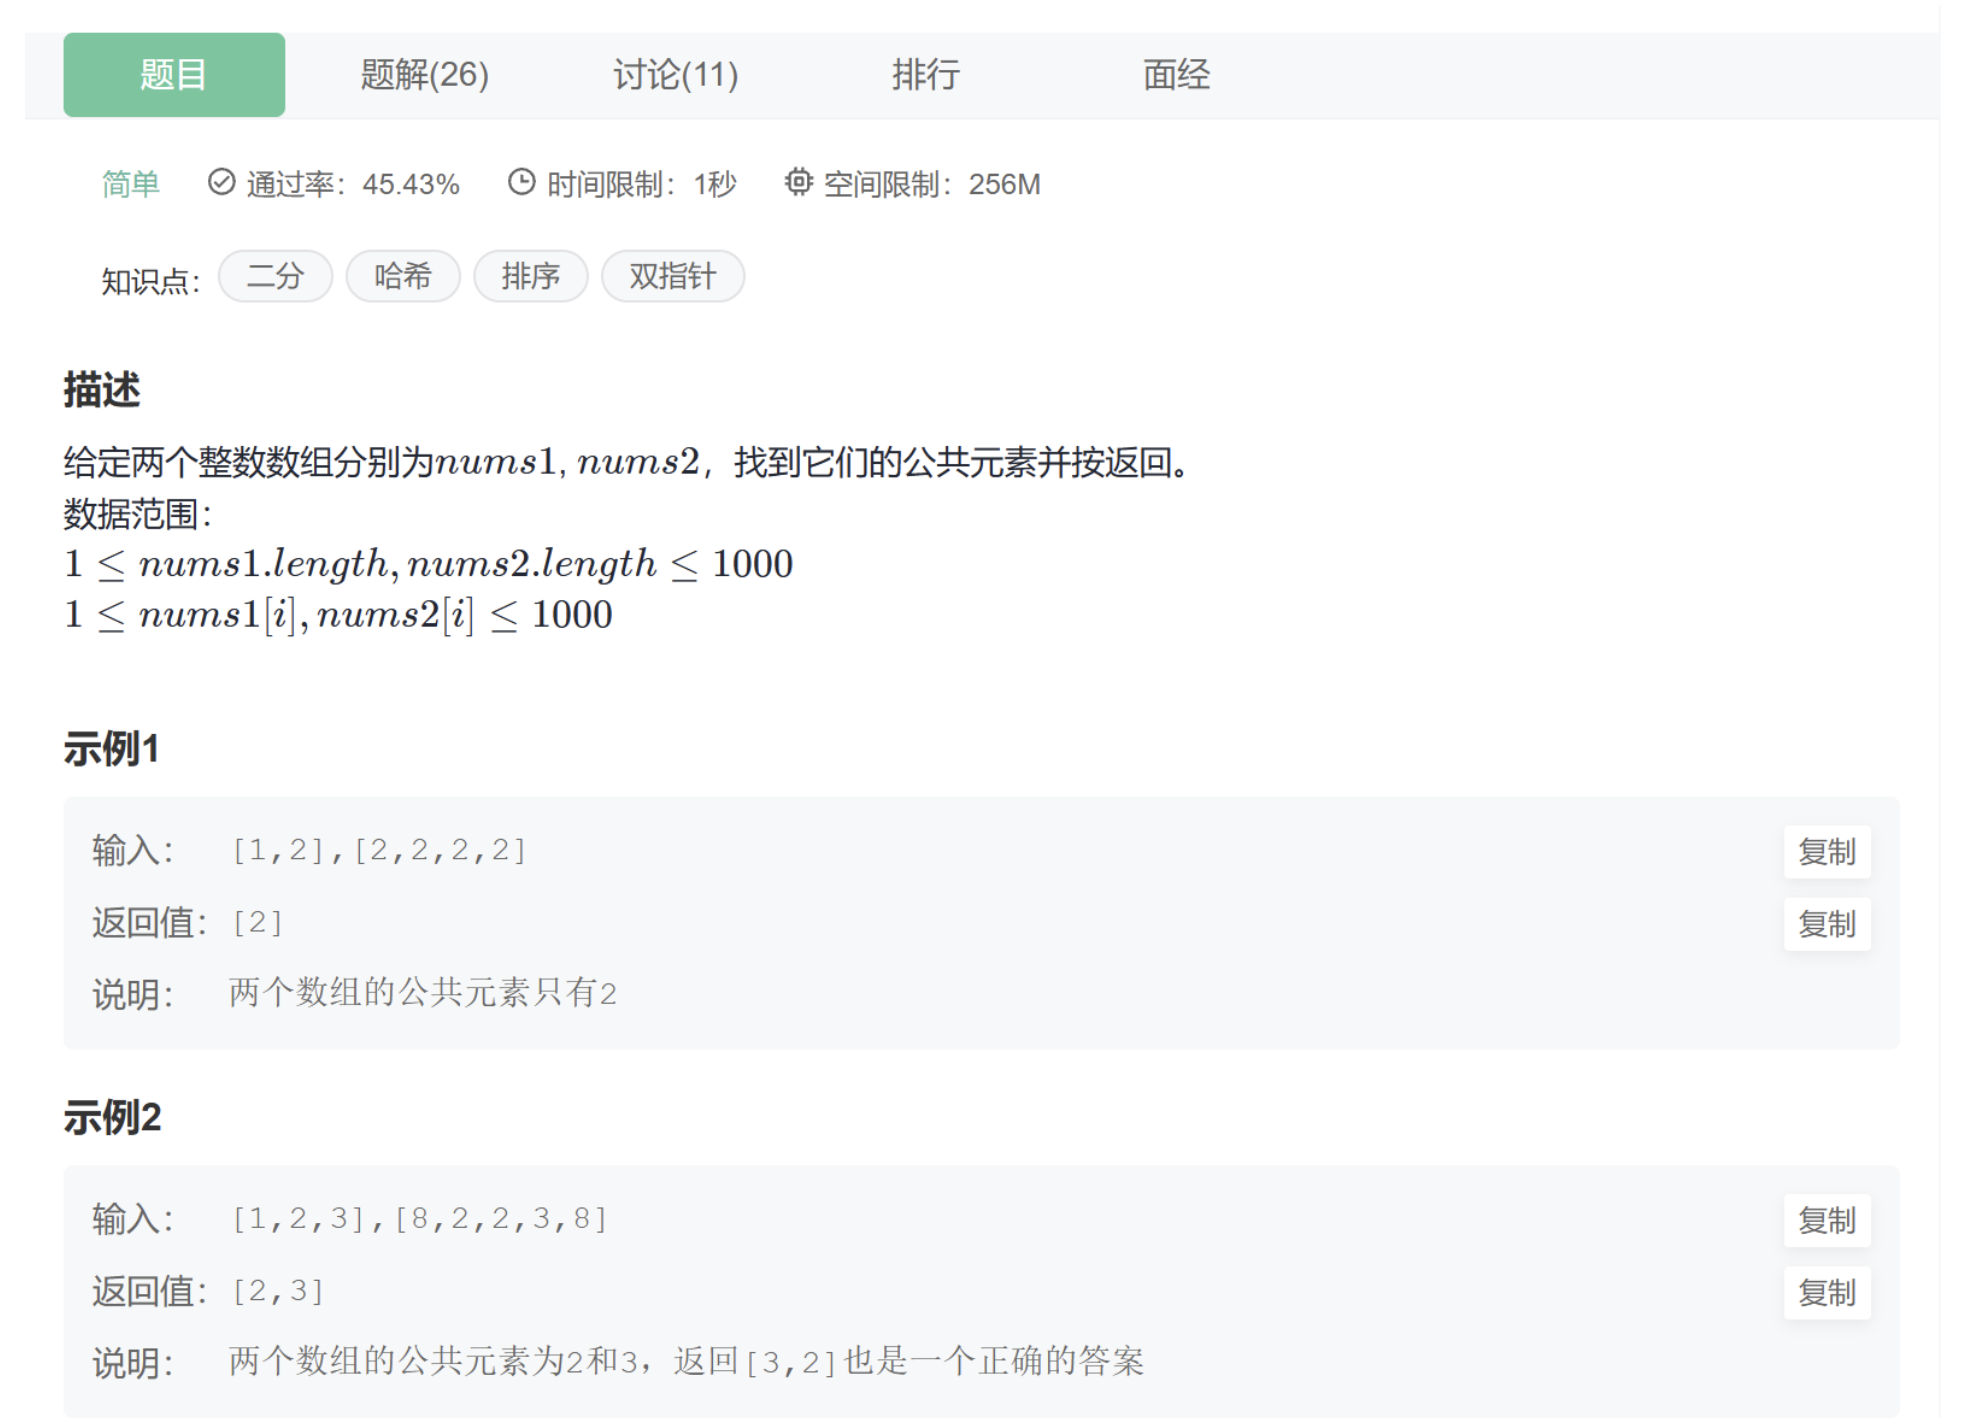The height and width of the screenshot is (1418, 1978).
Task: Select the 排序 knowledge tag
Action: (531, 277)
